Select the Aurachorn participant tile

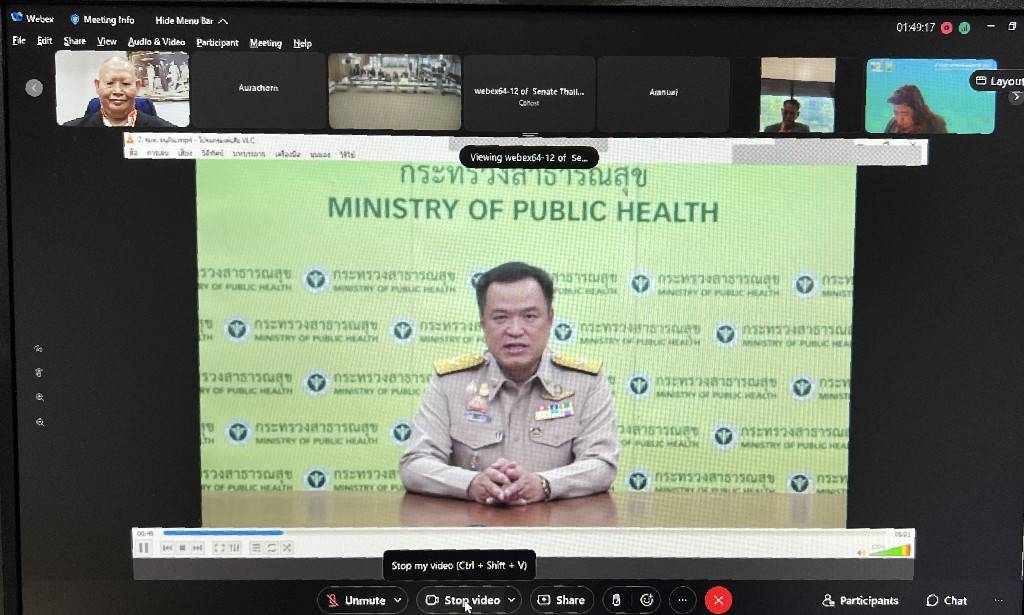[259, 90]
